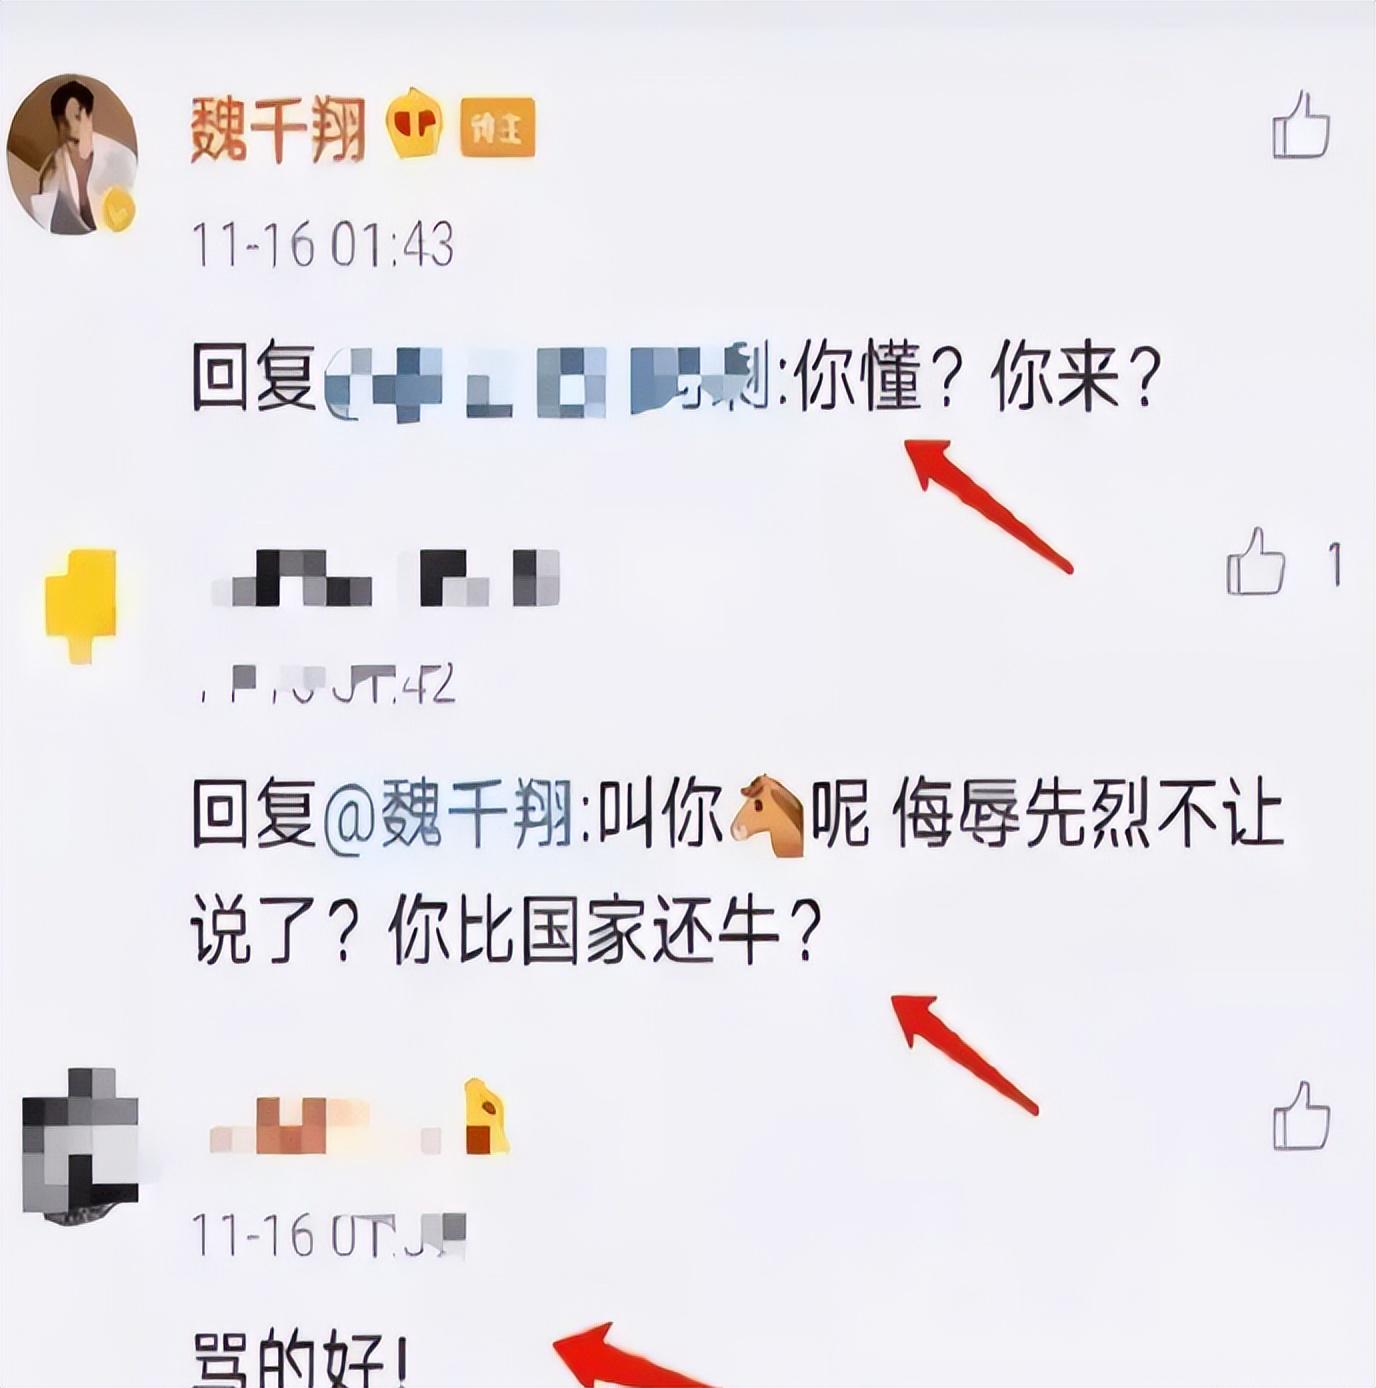Like the "骂的好!" comment
Image resolution: width=1376 pixels, height=1388 pixels.
pyautogui.click(x=1301, y=1115)
